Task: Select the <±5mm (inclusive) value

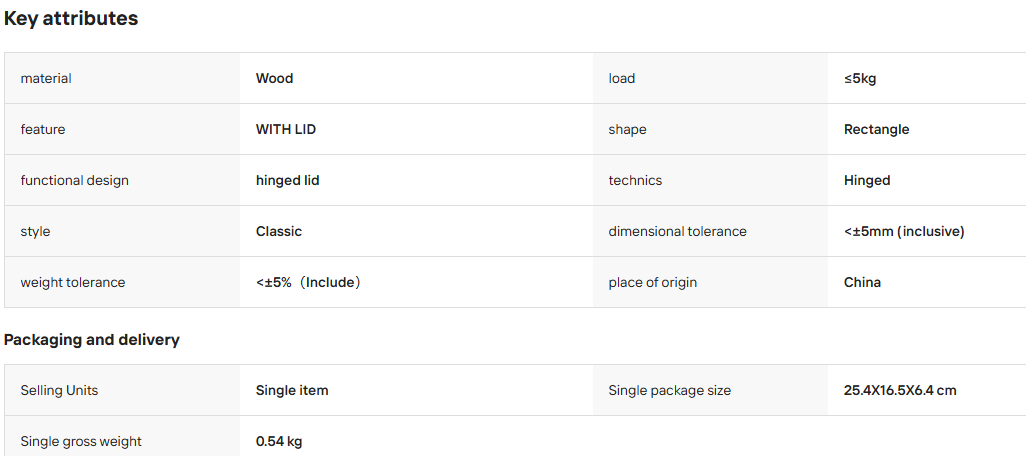Action: [x=904, y=232]
